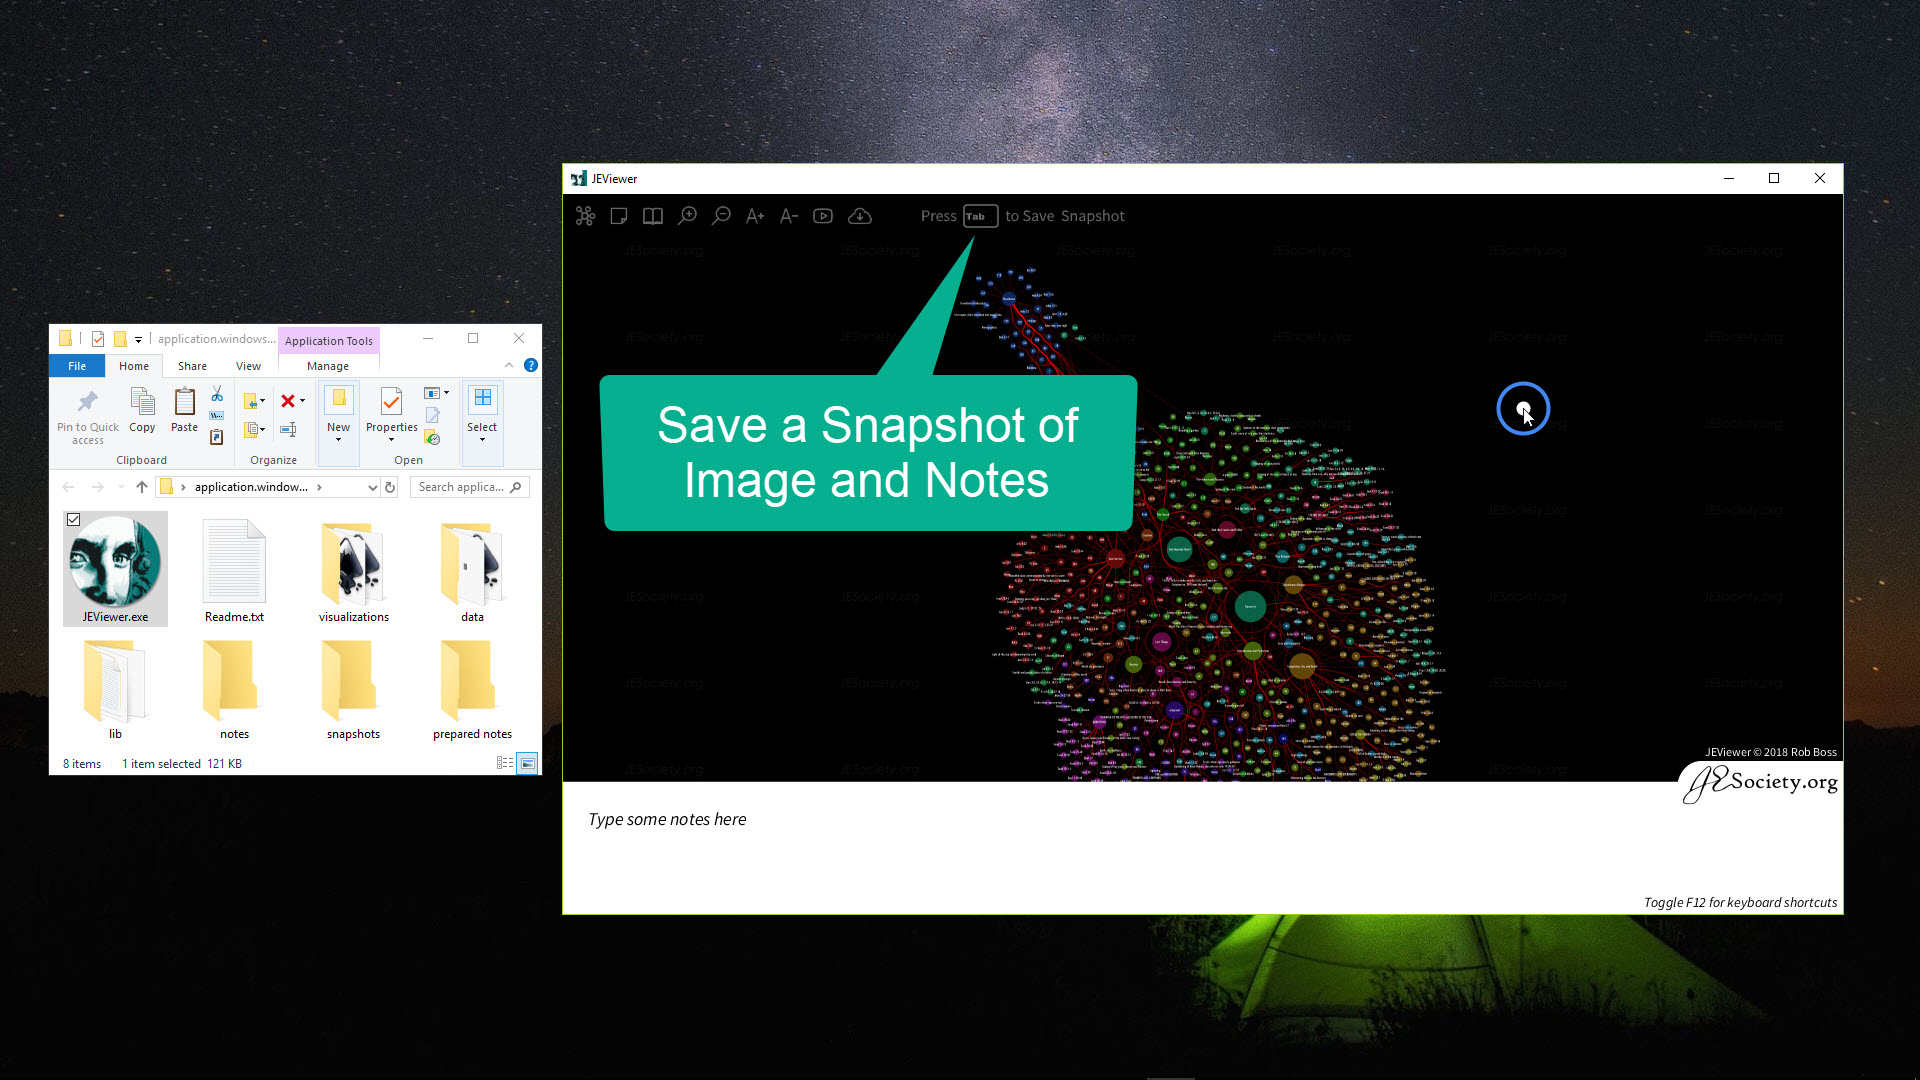The image size is (1920, 1080).
Task: Click the New folder icon in quick access toolbar
Action: [120, 339]
